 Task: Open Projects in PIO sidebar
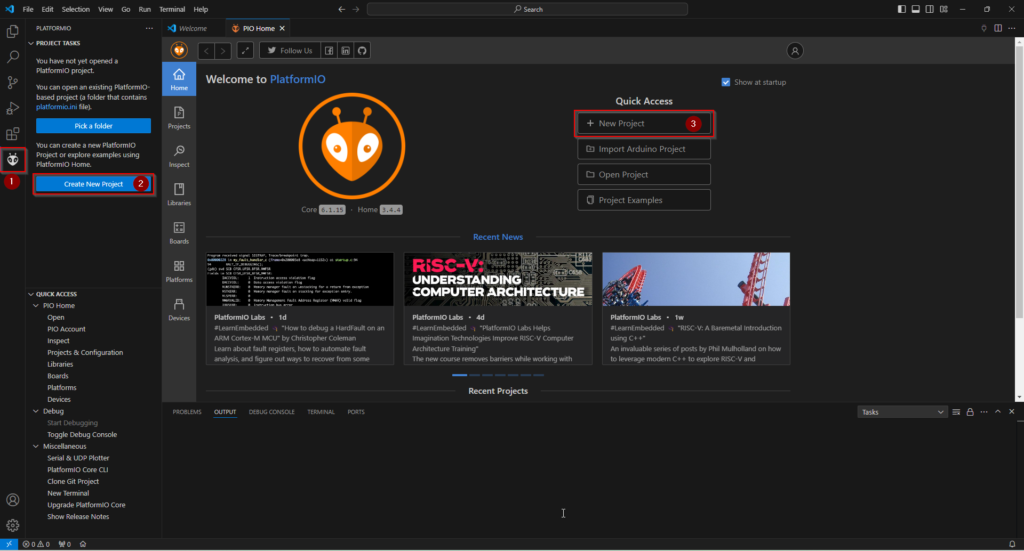click(x=179, y=118)
